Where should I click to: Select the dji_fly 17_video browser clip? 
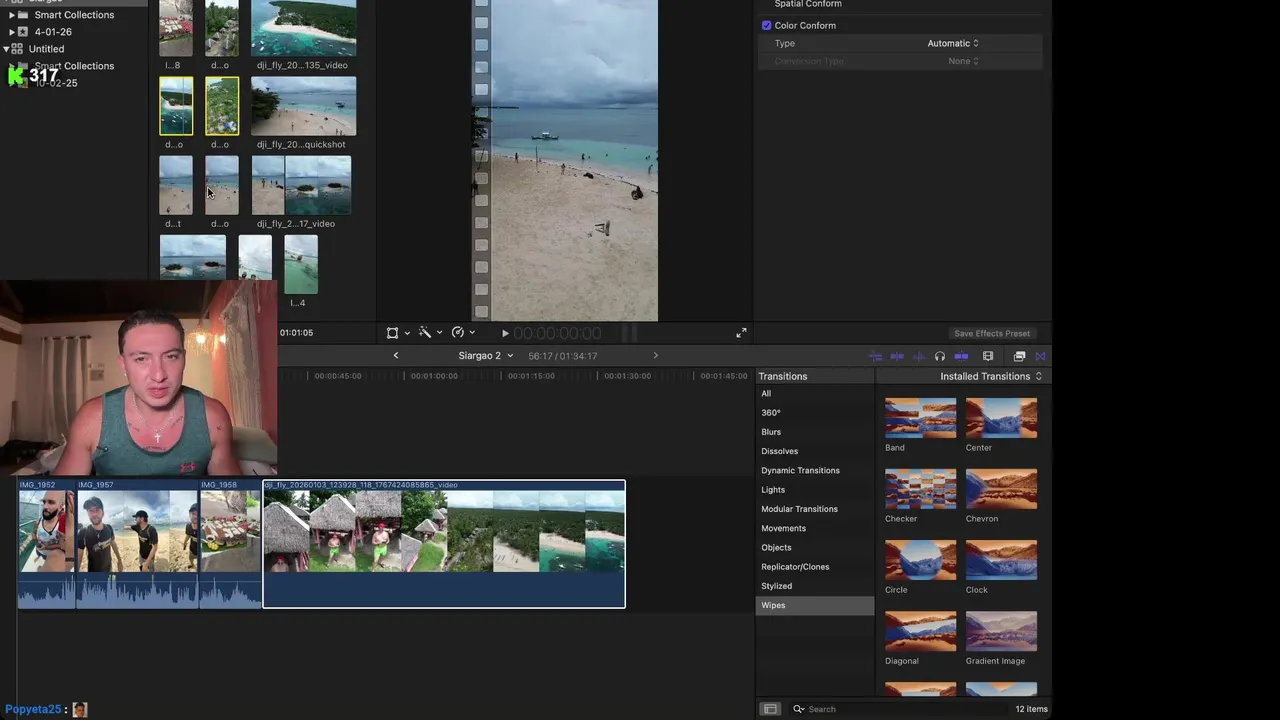(x=301, y=185)
